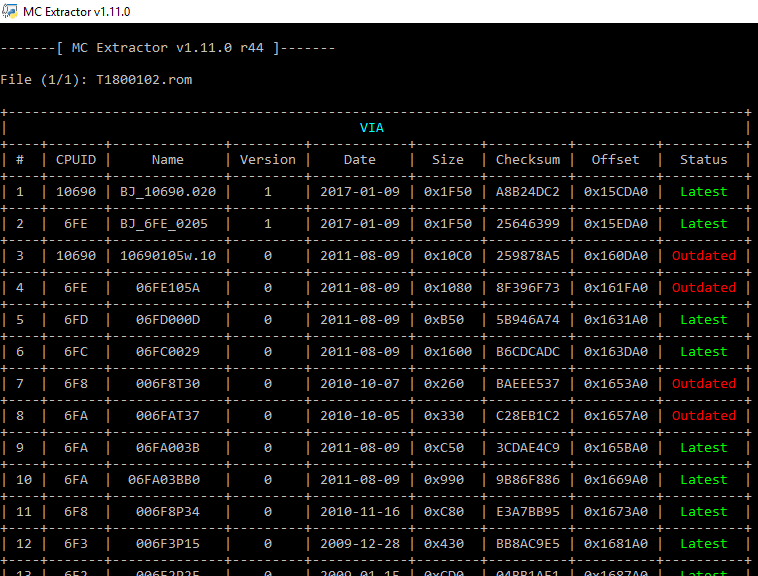Viewport: 758px width, 576px height.
Task: Click the cyan 'VIA' heading
Action: [372, 128]
